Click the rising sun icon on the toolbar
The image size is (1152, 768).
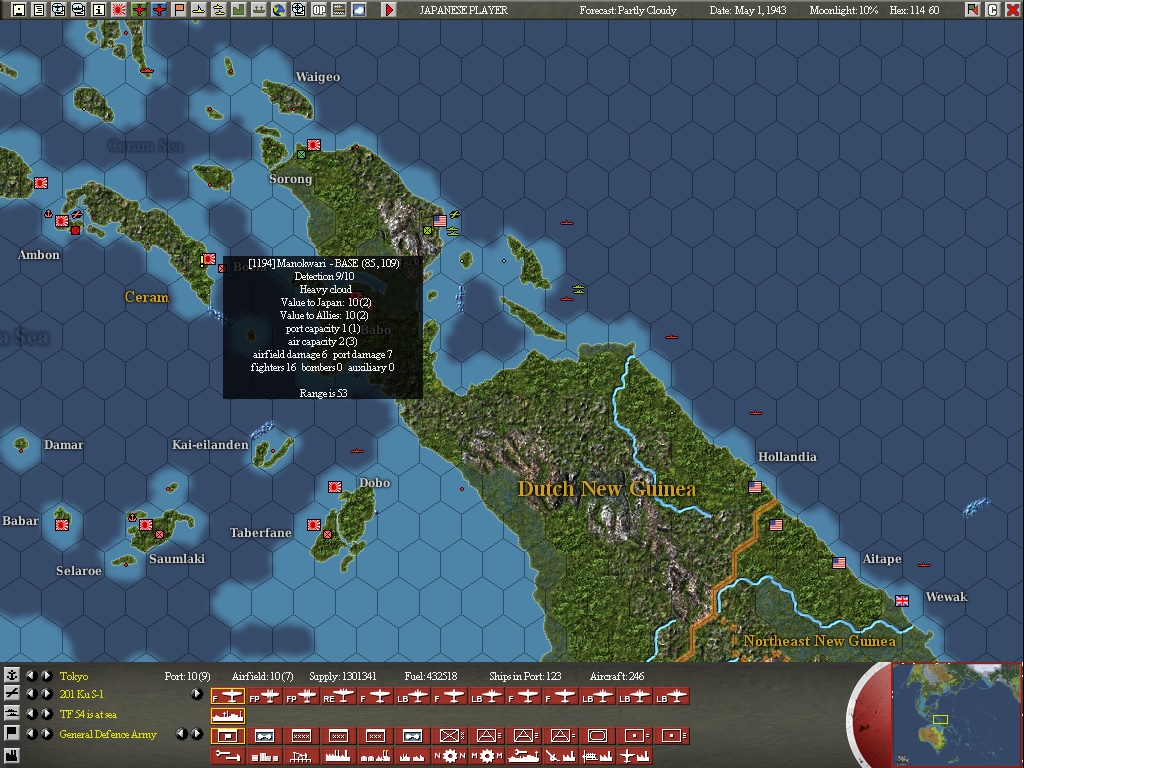tap(117, 10)
